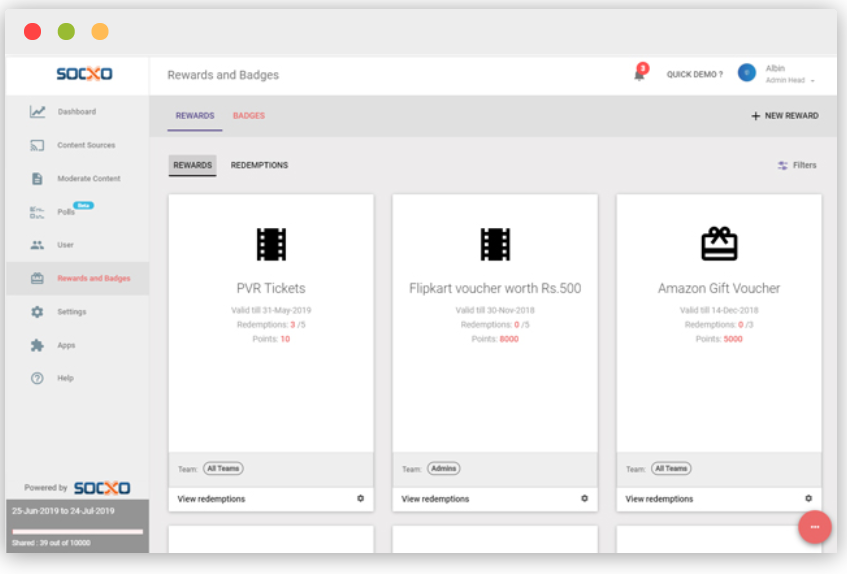Switch to the top REWARDS tab
The height and width of the screenshot is (574, 847).
195,116
